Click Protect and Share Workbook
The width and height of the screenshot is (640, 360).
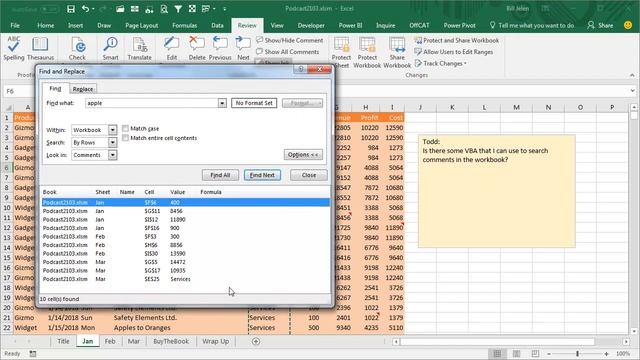[456, 40]
